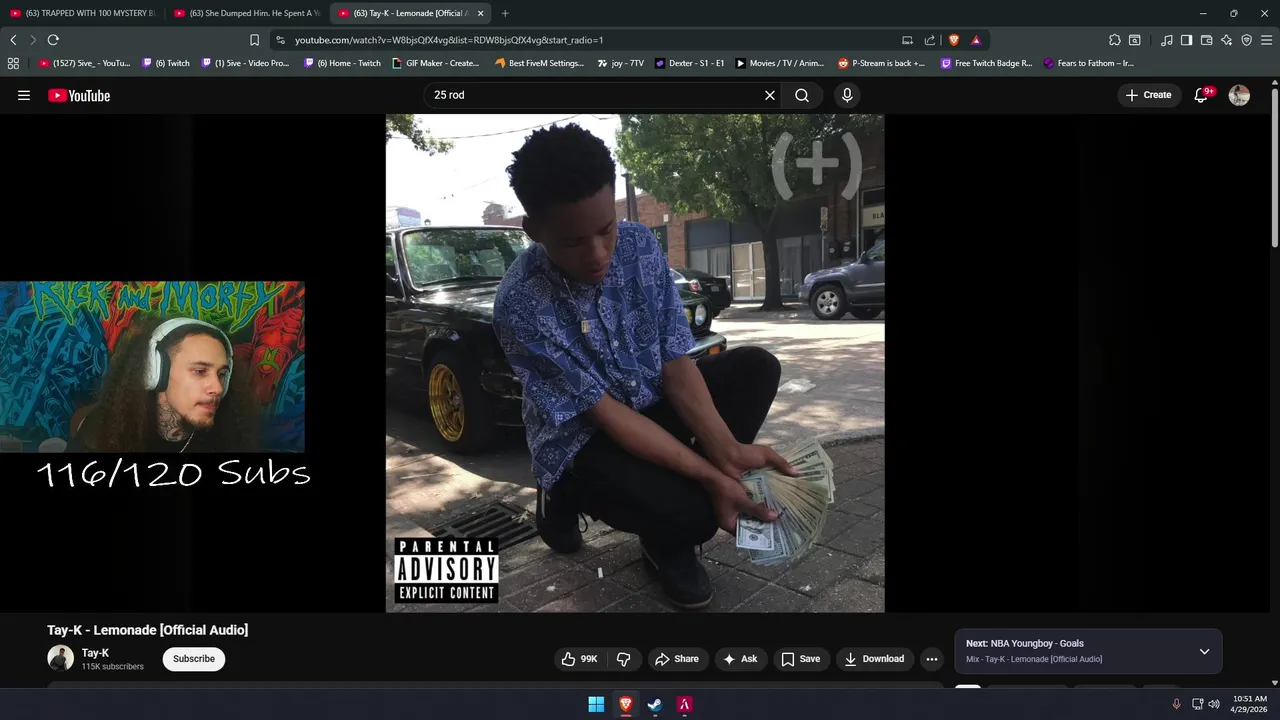Open the (1527) 5ive_ YouTube bookmark

tap(85, 63)
